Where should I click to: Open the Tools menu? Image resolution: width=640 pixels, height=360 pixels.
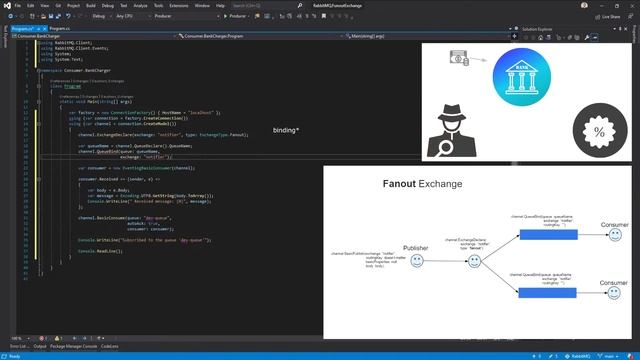(158, 6)
